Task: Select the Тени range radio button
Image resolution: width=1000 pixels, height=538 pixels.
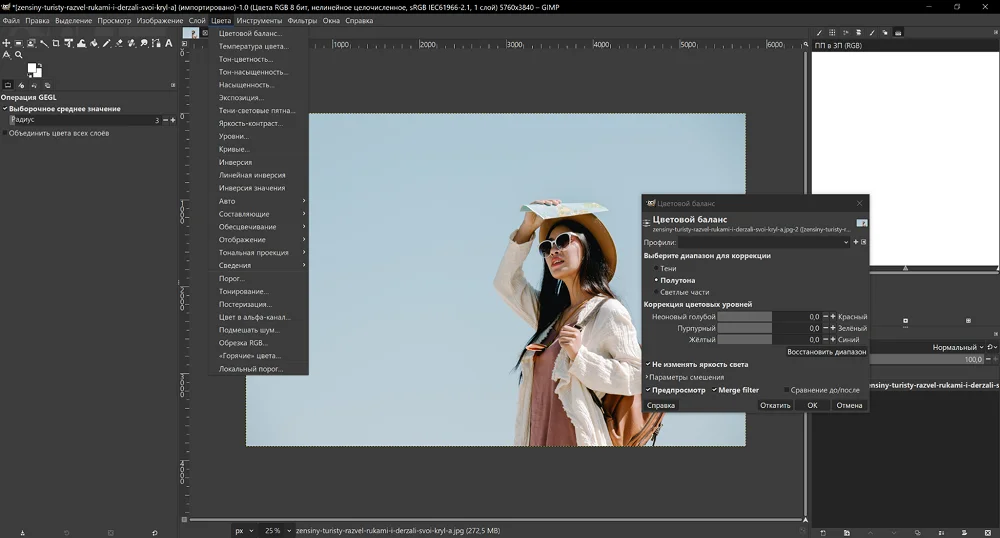Action: coord(656,268)
